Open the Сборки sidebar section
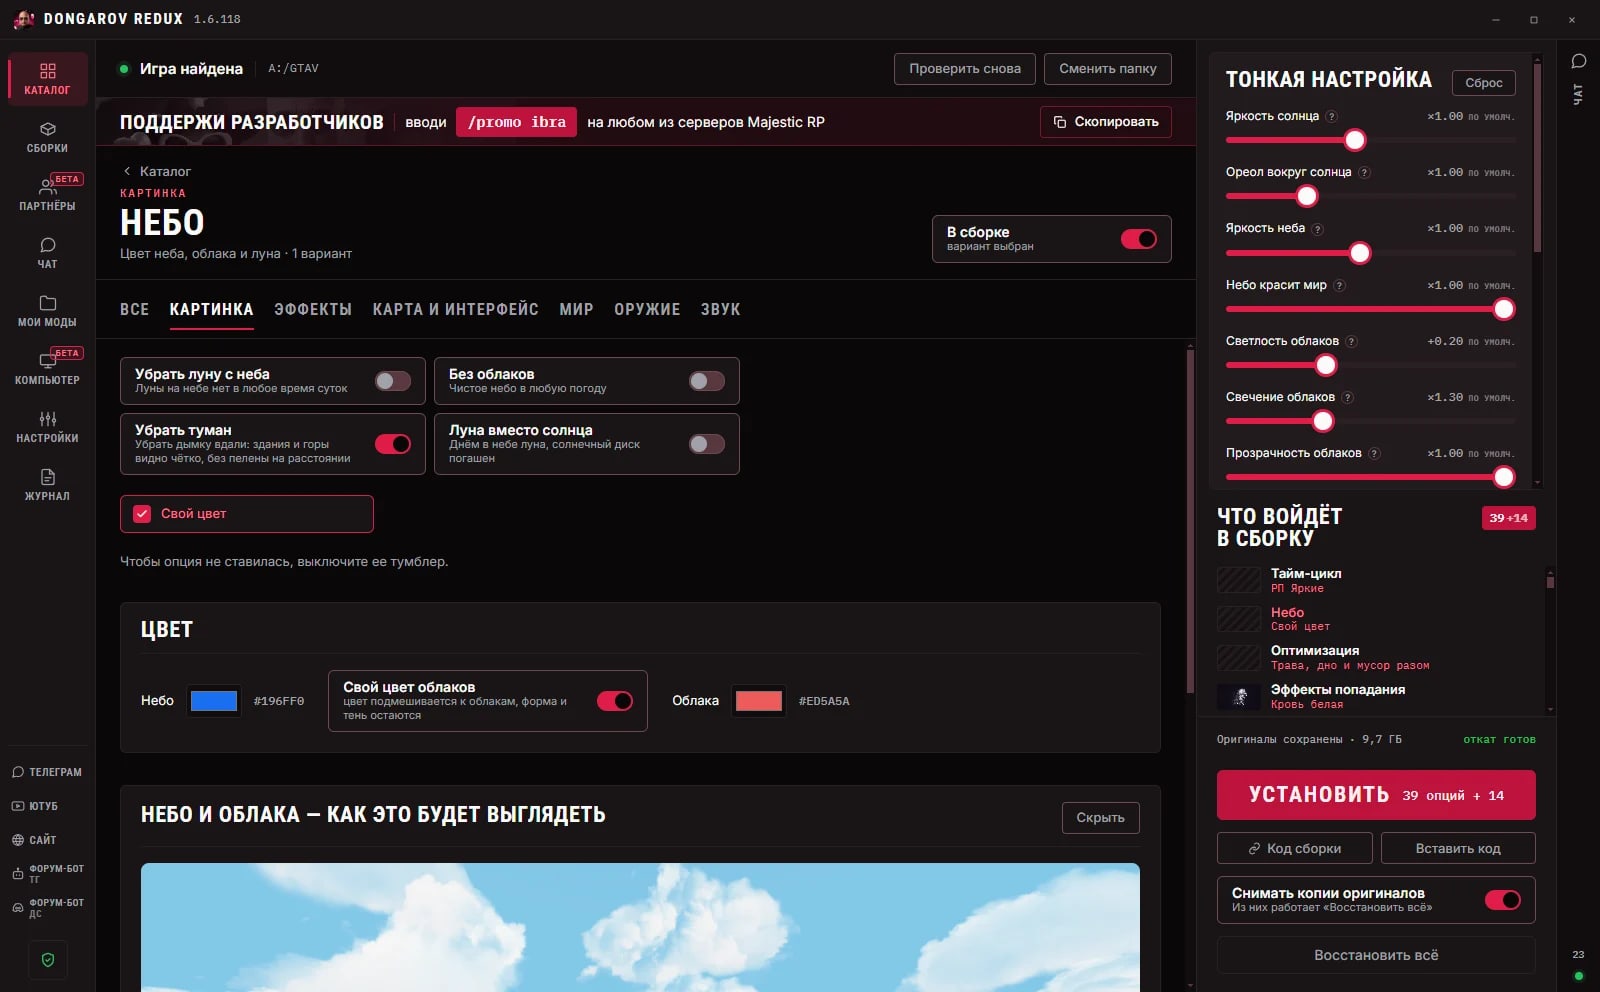The image size is (1600, 992). (47, 137)
